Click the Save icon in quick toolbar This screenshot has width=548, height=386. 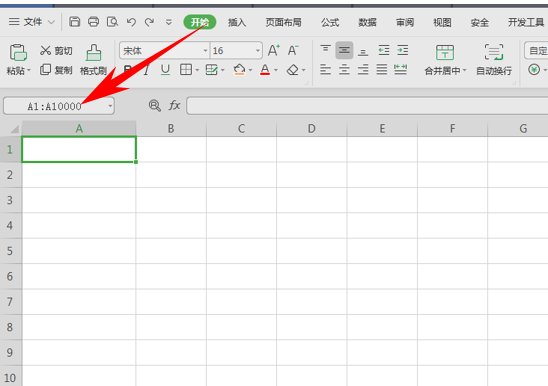(74, 22)
